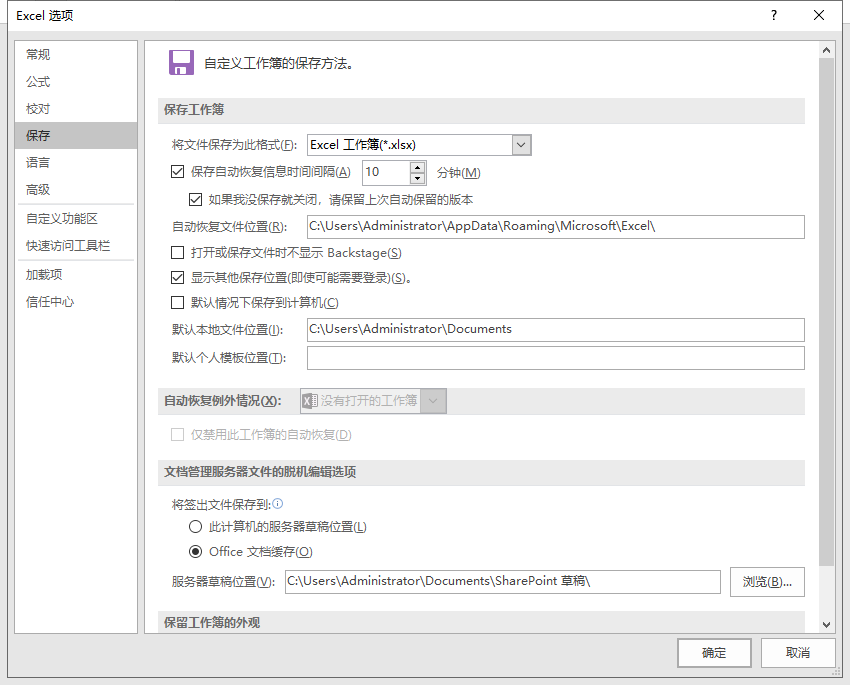Click the 确定 button
Screen dimensions: 850x685
tap(714, 652)
